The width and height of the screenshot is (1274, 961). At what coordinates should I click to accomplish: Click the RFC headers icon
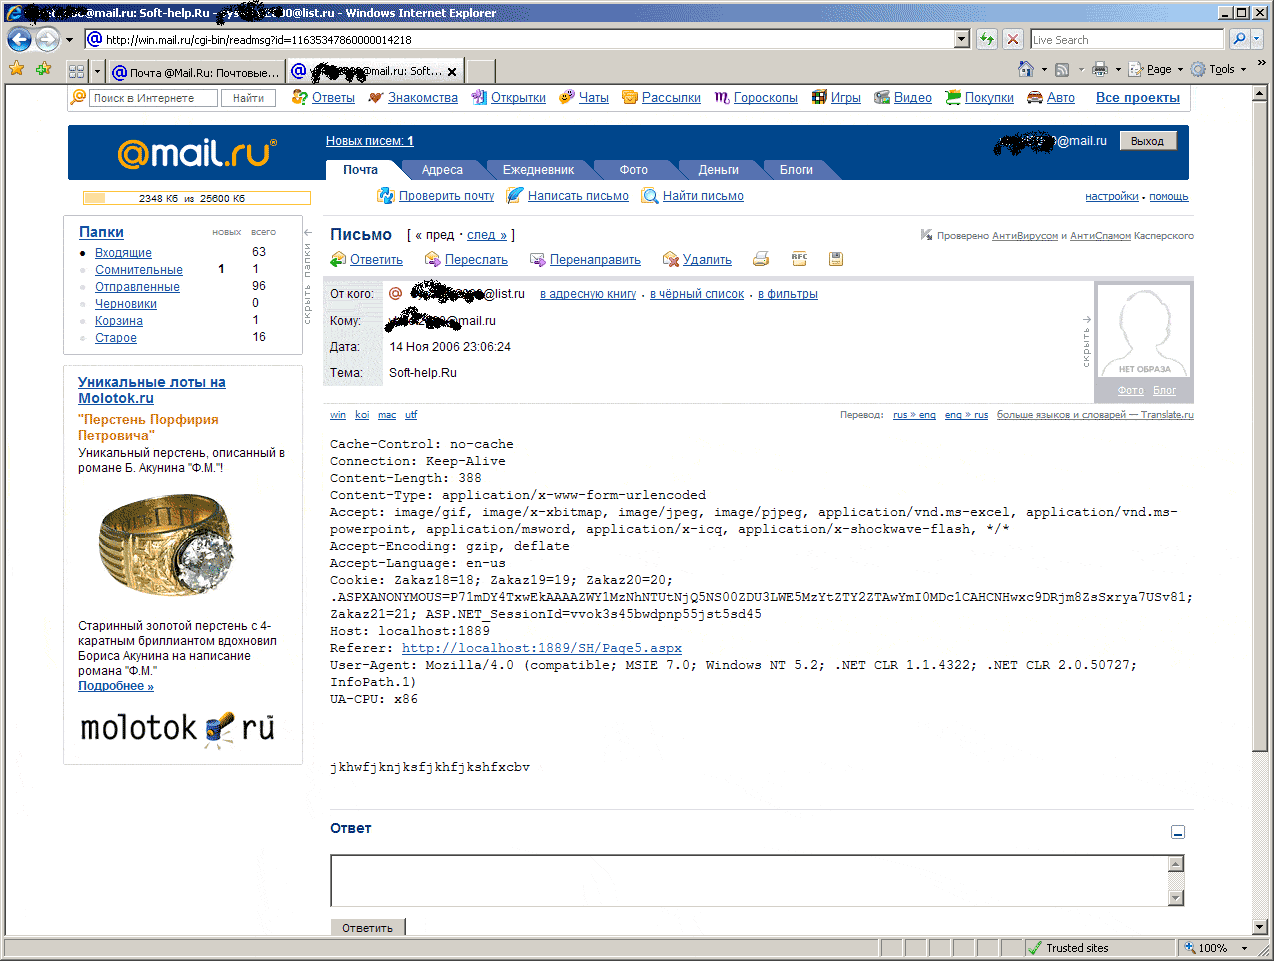799,258
